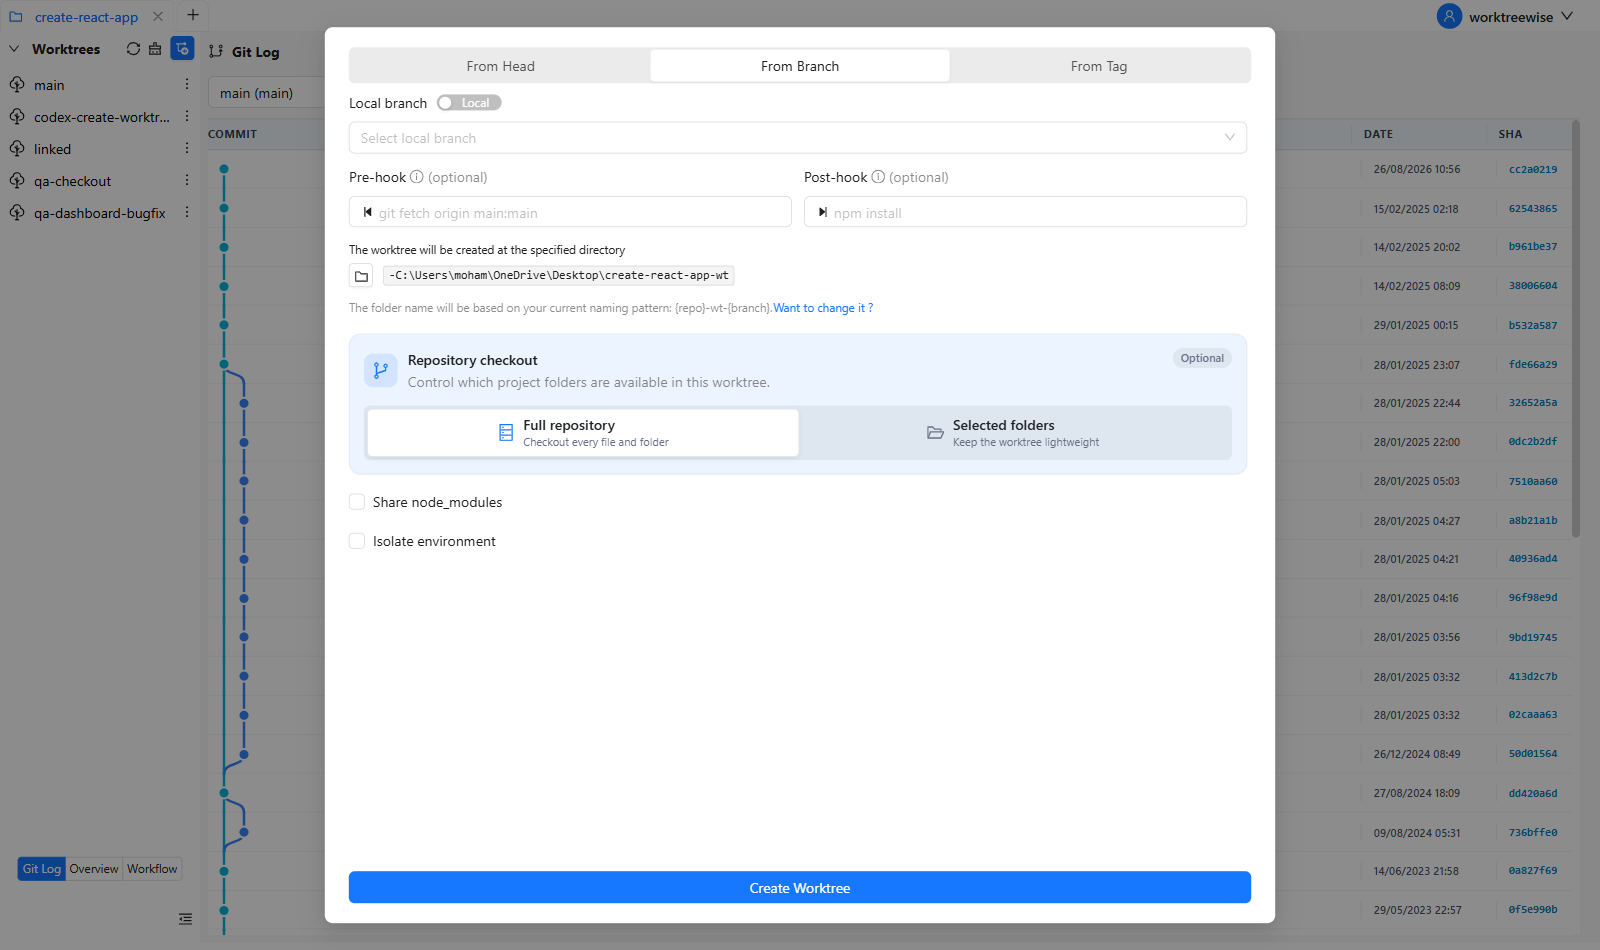The height and width of the screenshot is (950, 1600).
Task: Collapse the Worktrees section chevron
Action: pos(14,49)
